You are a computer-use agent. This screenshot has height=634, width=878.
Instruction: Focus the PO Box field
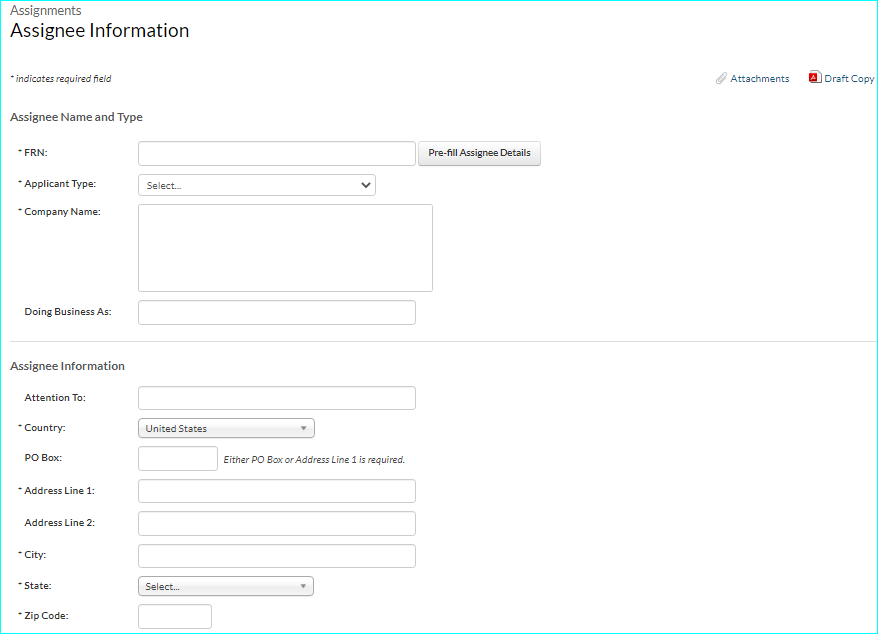(x=177, y=459)
